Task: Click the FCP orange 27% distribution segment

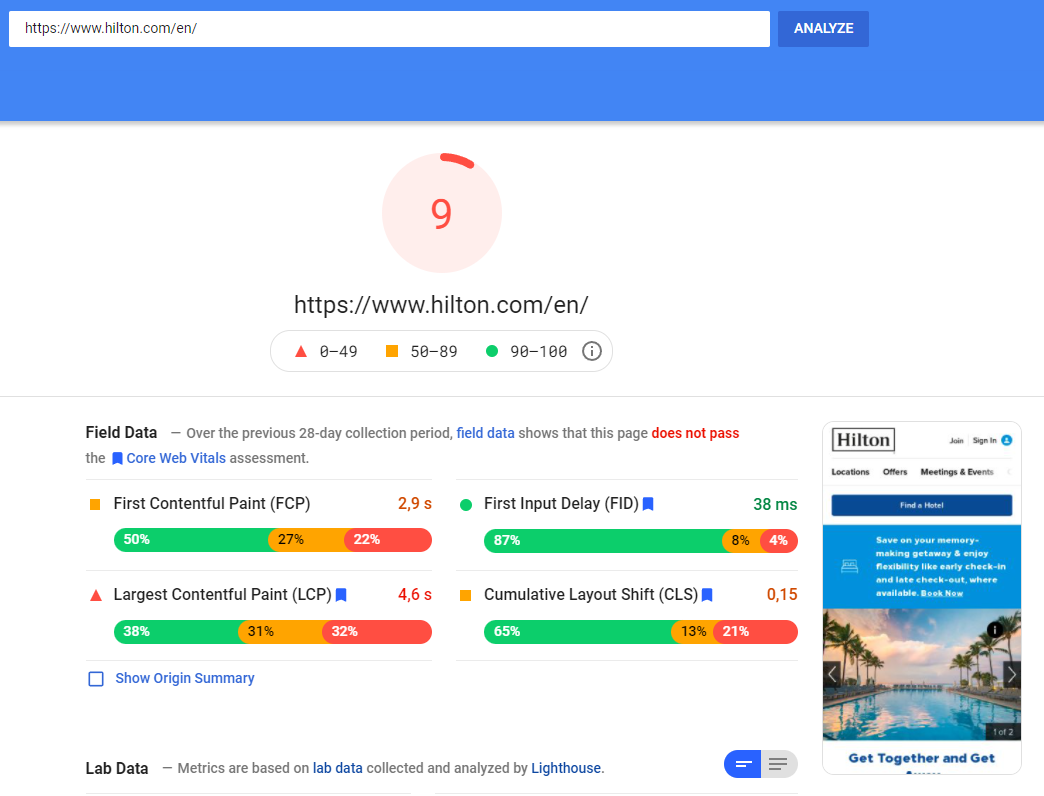Action: (308, 540)
